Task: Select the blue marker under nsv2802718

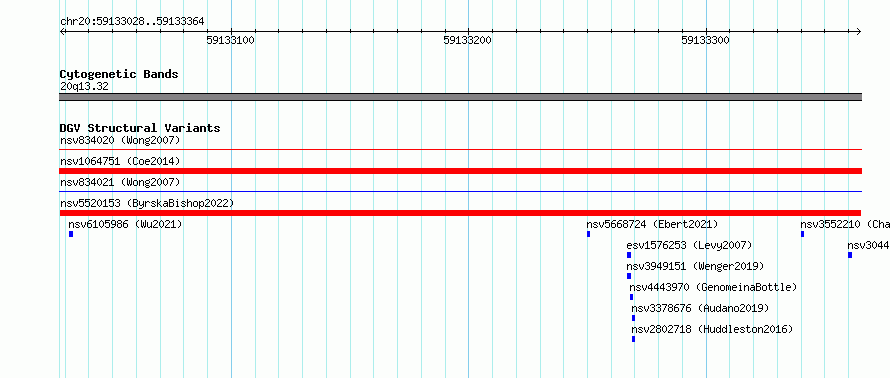Action: 633,339
